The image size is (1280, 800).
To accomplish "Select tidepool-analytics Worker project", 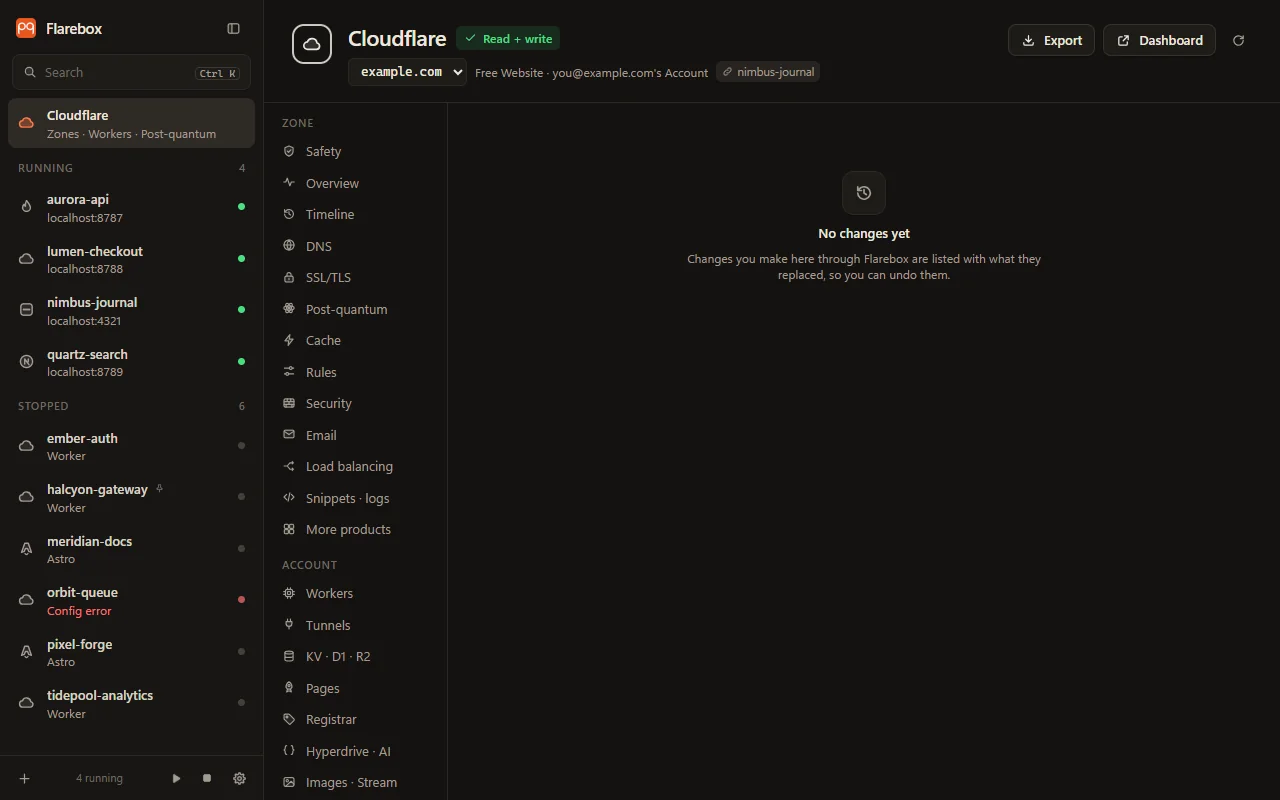I will (x=131, y=704).
